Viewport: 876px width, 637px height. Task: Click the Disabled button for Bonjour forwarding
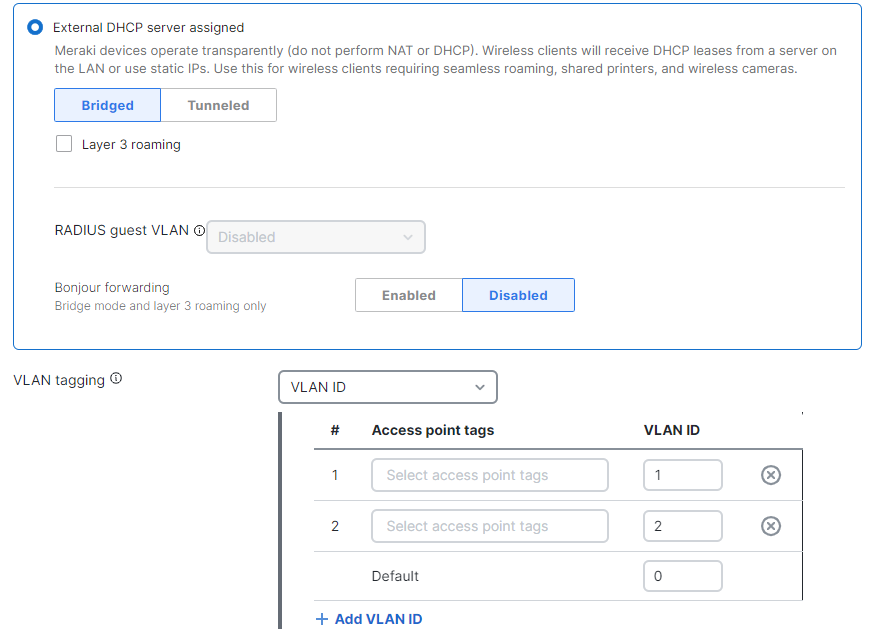518,295
